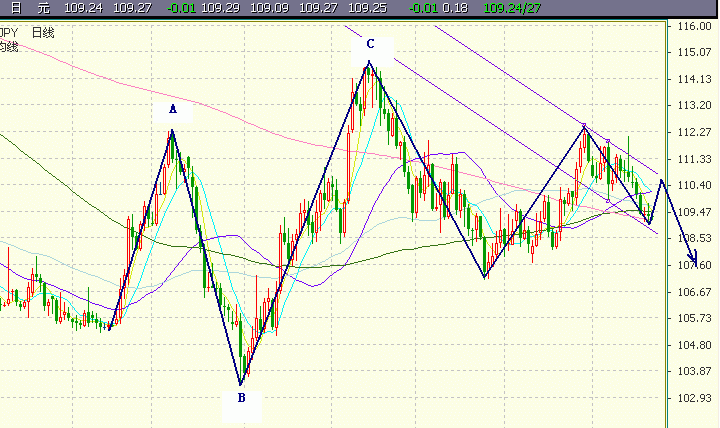This screenshot has height=428, width=720.
Task: Click the 116.00 price axis label
Action: (695, 26)
